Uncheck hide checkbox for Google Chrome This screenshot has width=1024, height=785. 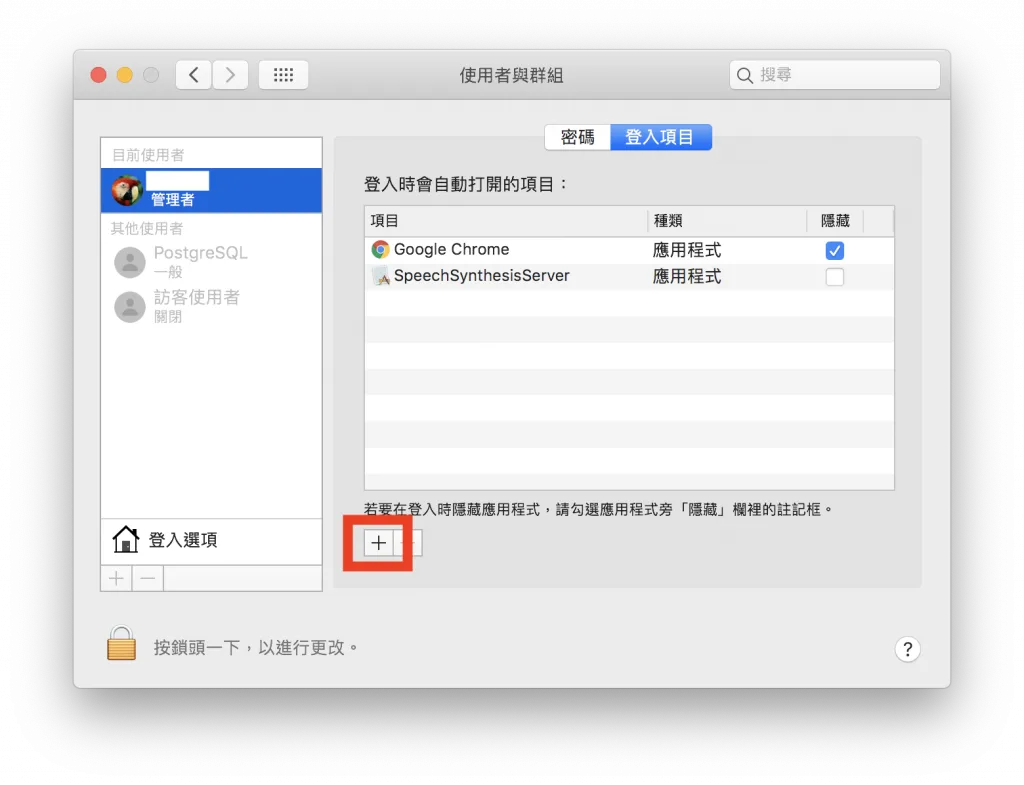(835, 250)
